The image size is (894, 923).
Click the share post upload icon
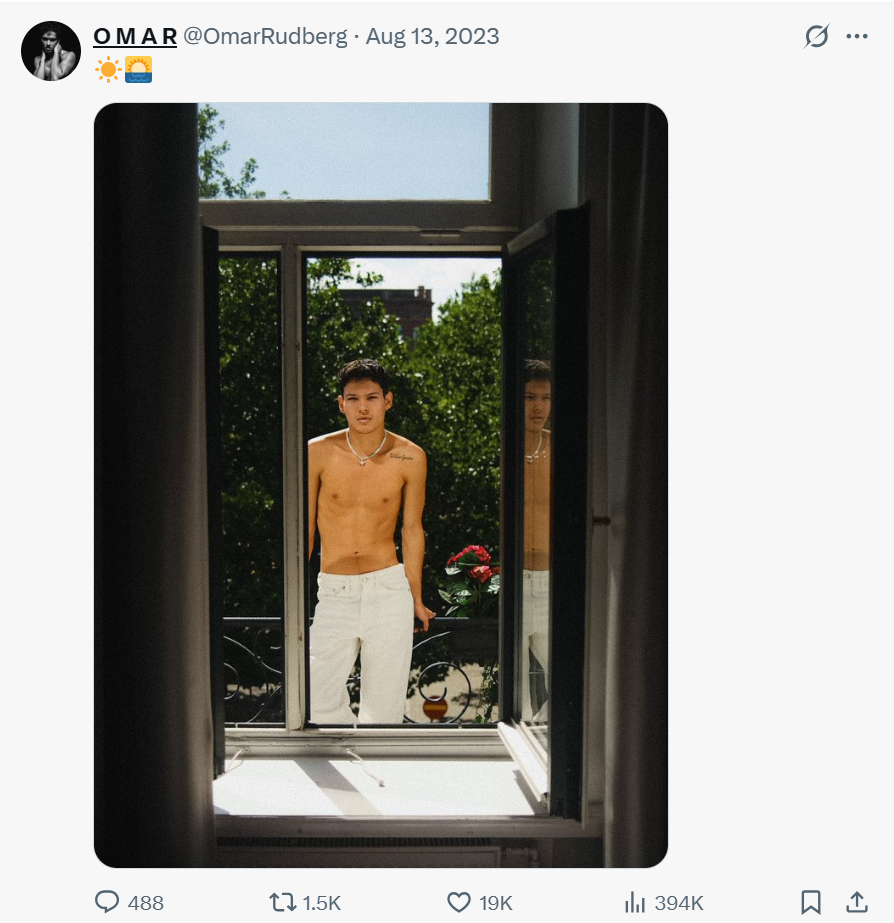pyautogui.click(x=856, y=902)
